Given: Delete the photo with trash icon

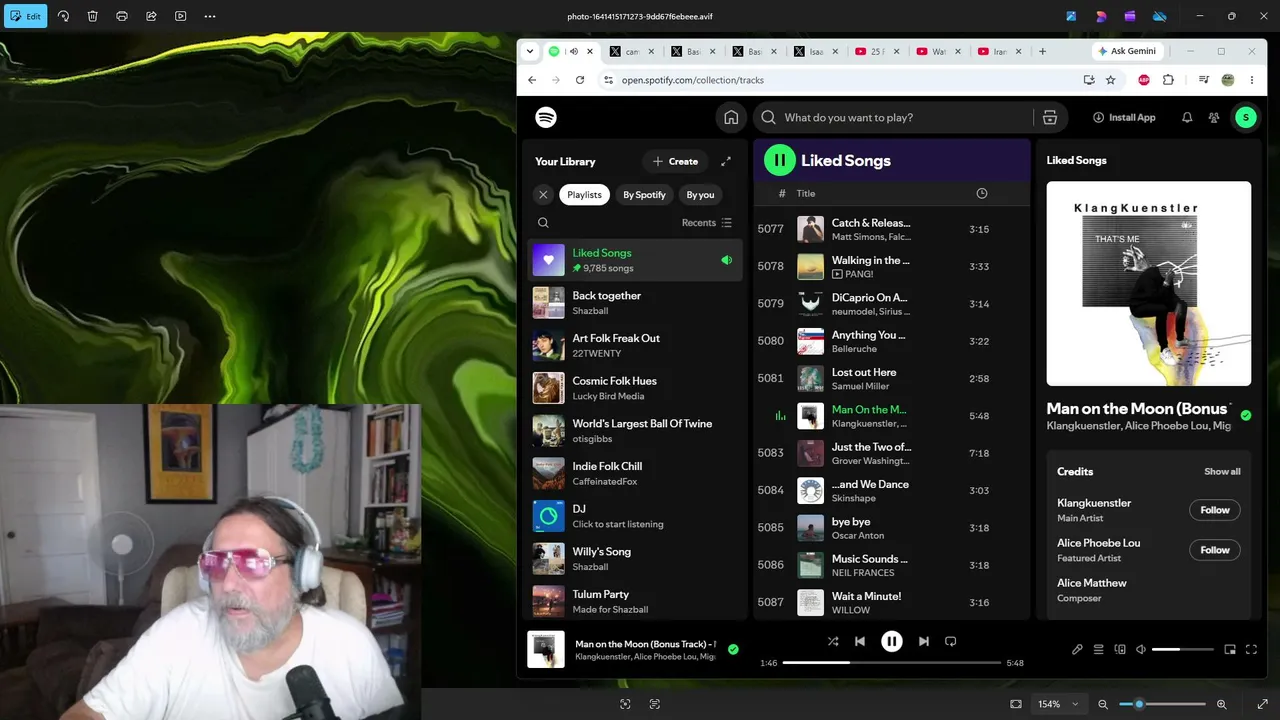Looking at the screenshot, I should point(92,16).
